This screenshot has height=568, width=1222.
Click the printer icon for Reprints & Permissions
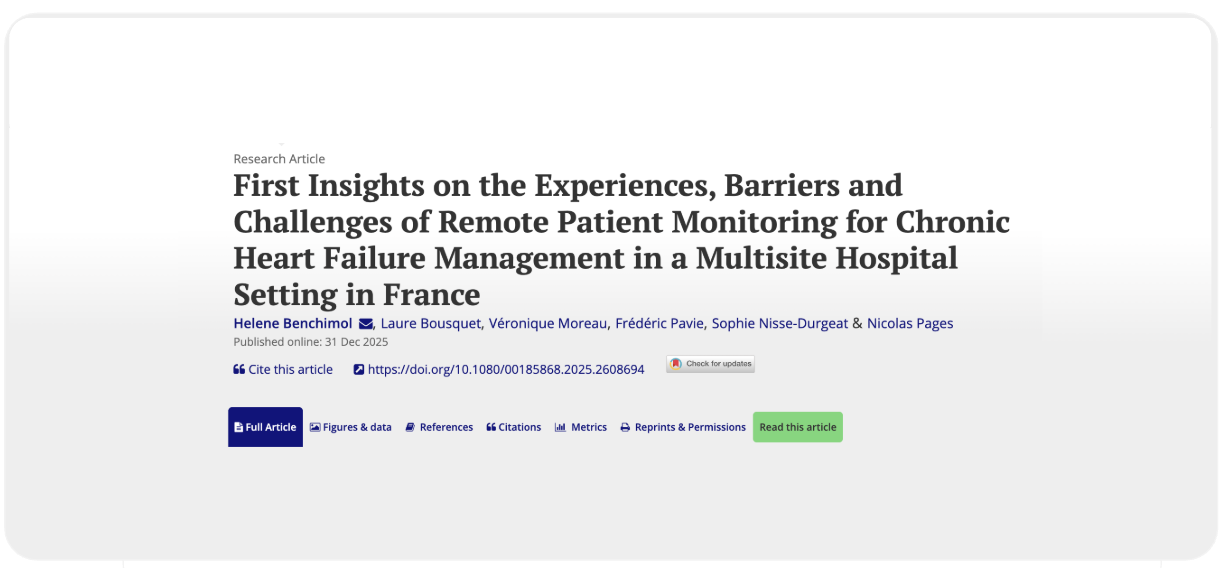(x=625, y=427)
